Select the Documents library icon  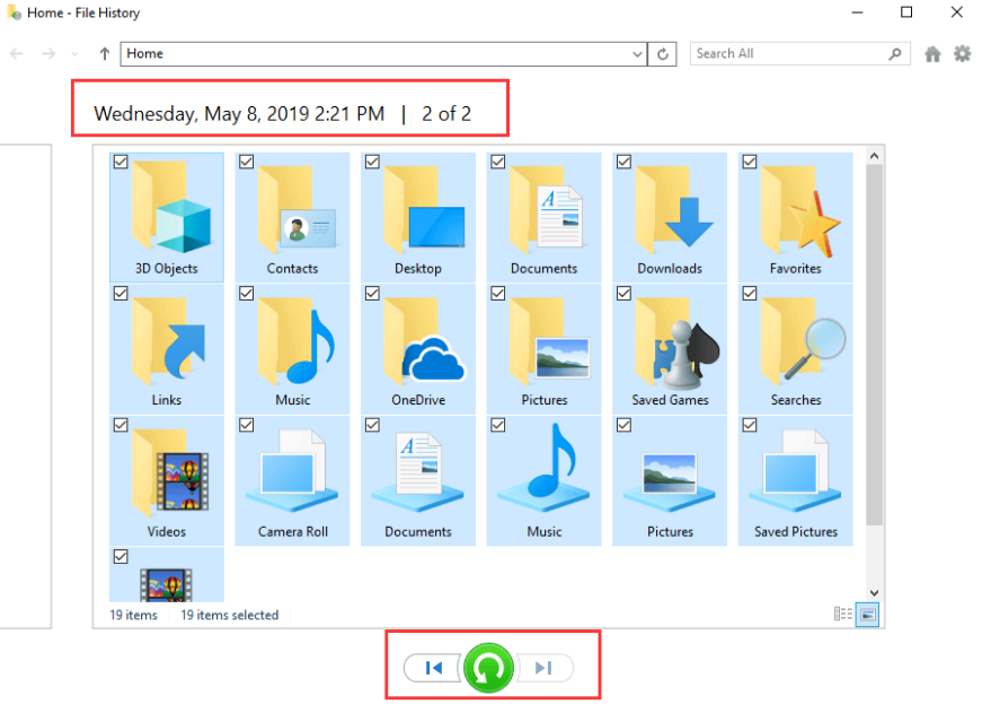pyautogui.click(x=418, y=470)
